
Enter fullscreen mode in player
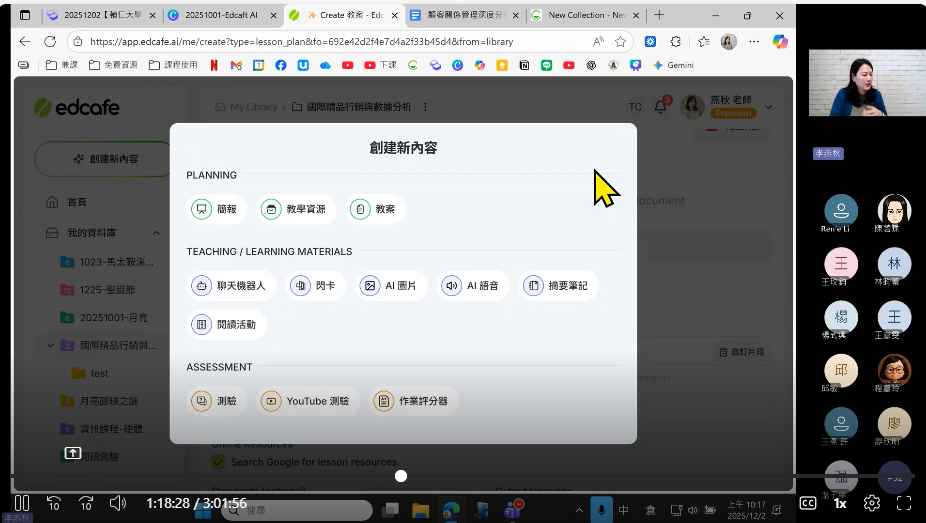904,504
